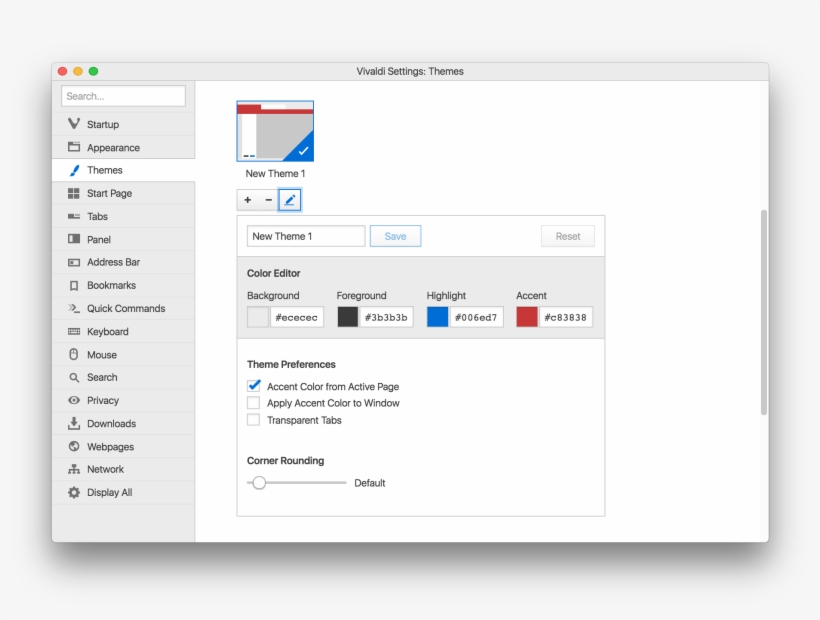The width and height of the screenshot is (820, 620).
Task: Click the Bookmarks icon
Action: click(74, 285)
